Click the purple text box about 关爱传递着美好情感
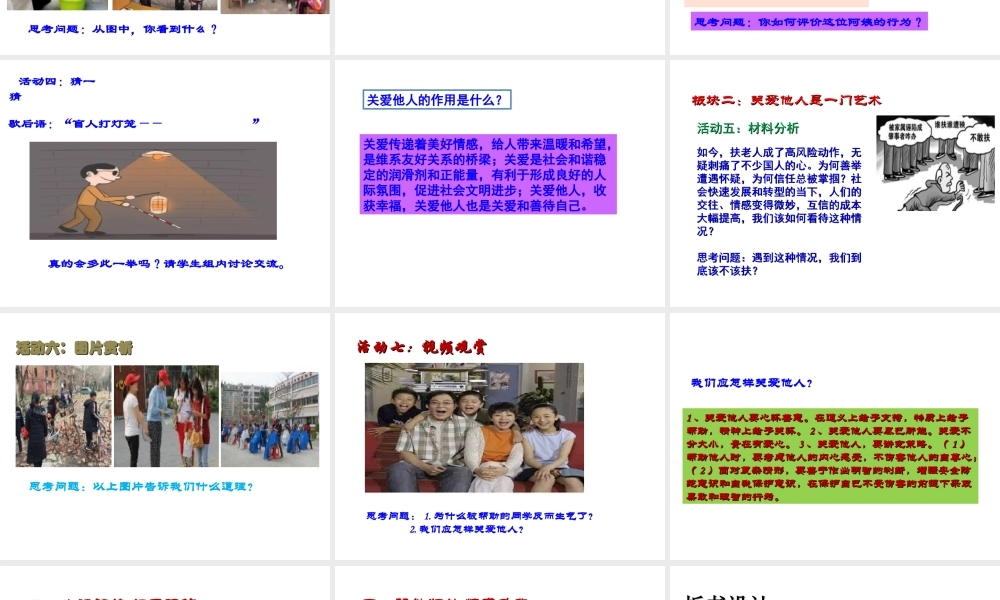The image size is (1000, 600). pyautogui.click(x=488, y=174)
